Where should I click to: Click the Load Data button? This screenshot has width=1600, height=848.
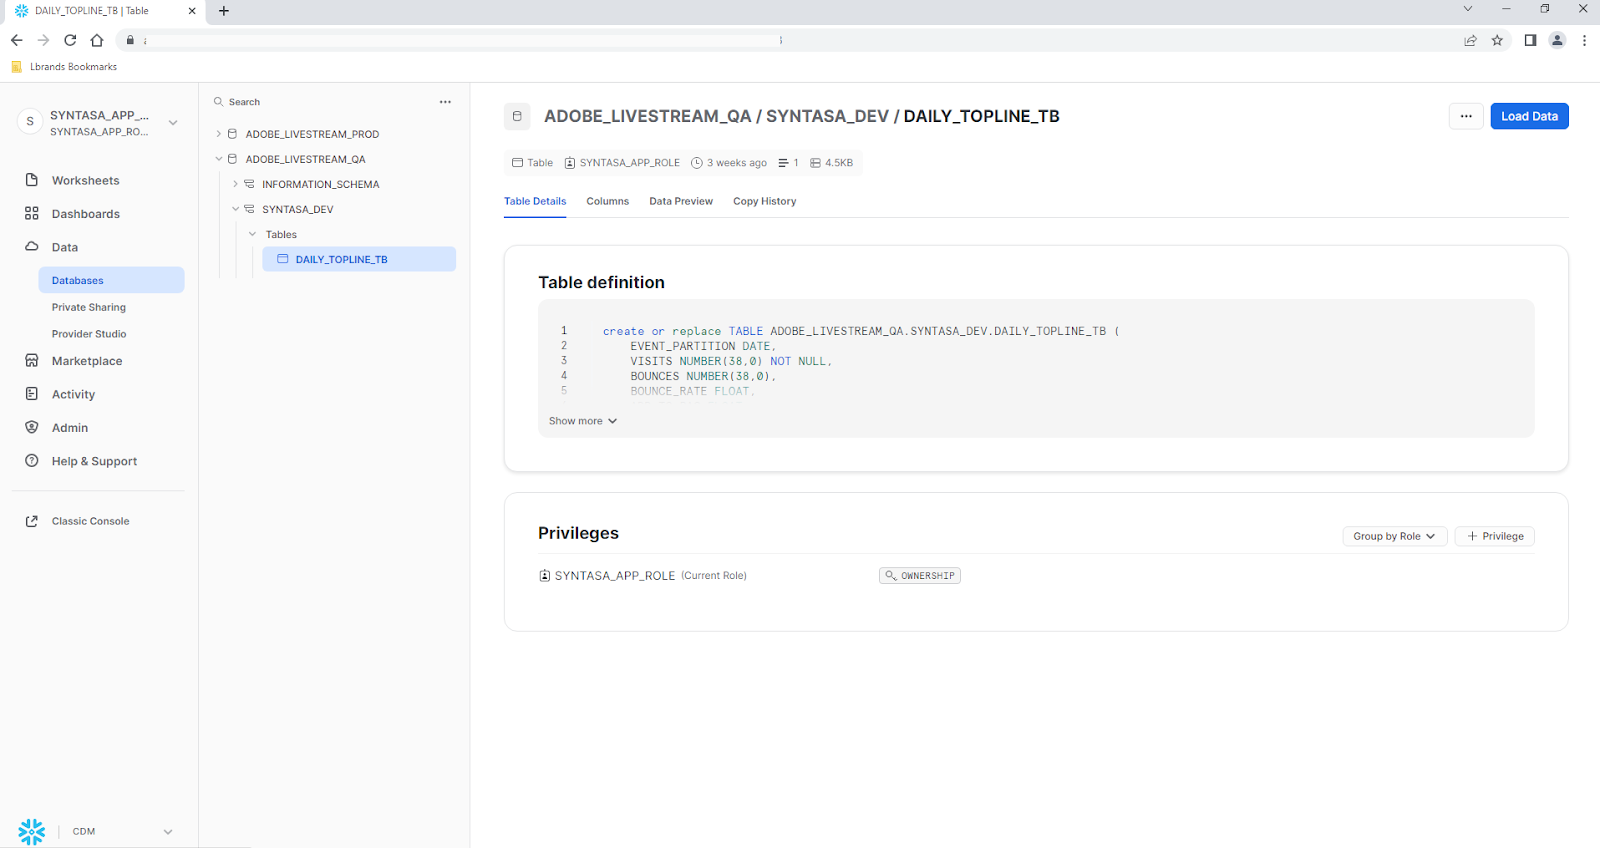click(1528, 117)
